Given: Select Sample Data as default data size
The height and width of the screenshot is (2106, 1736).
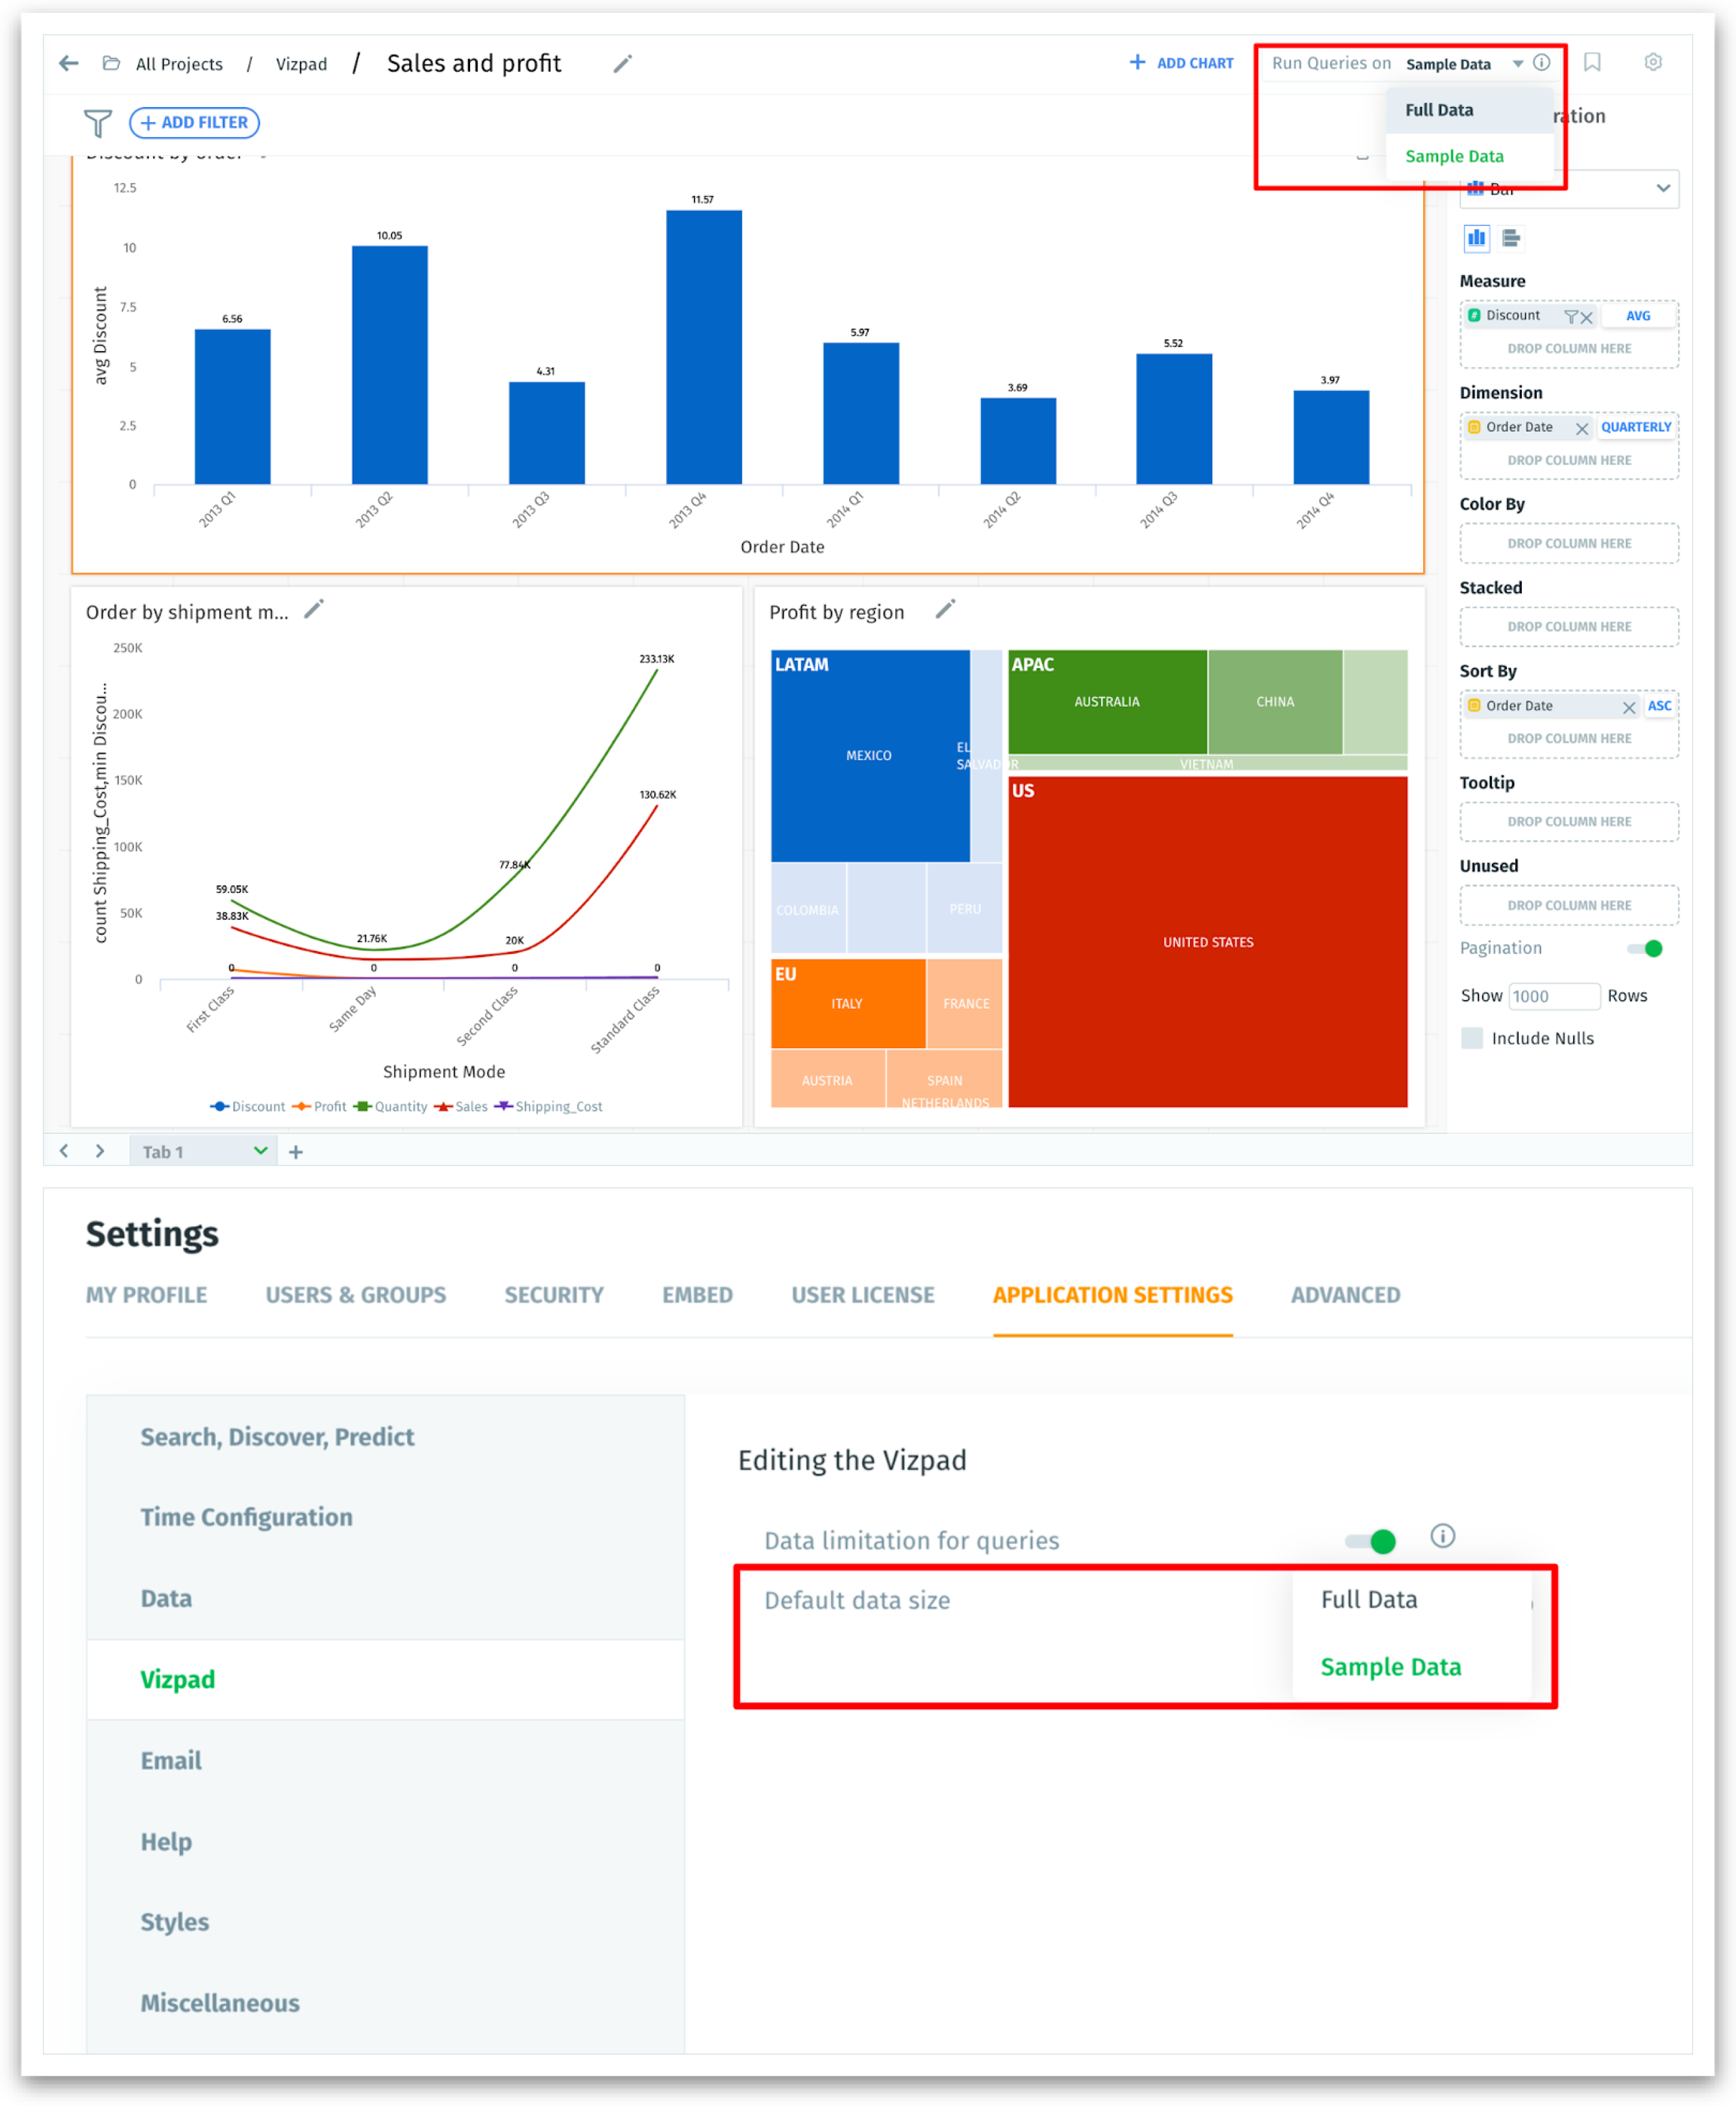Looking at the screenshot, I should 1391,1667.
